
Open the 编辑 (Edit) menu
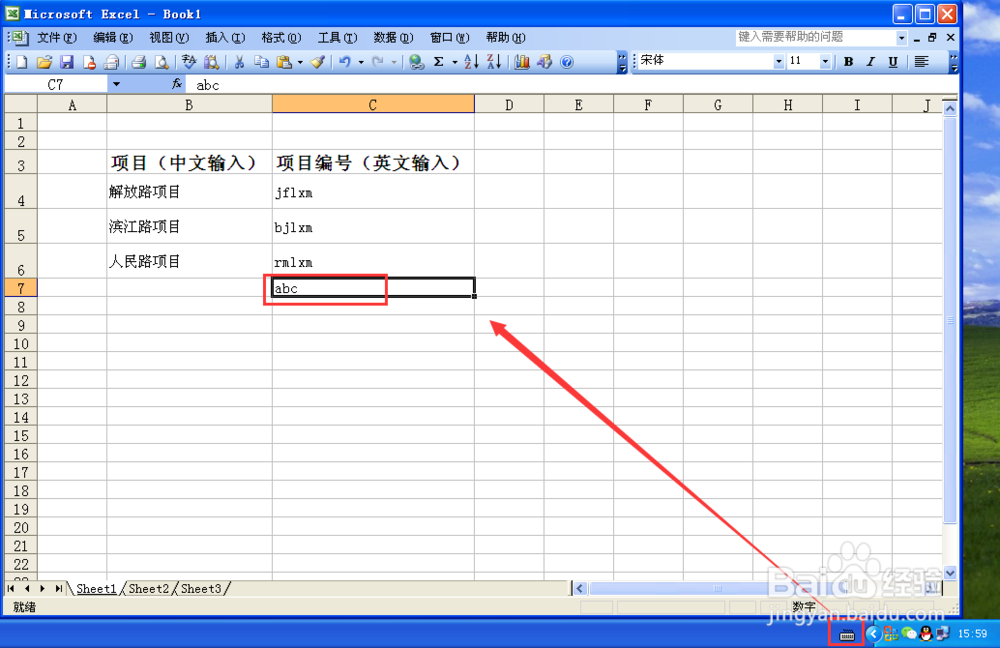click(113, 38)
